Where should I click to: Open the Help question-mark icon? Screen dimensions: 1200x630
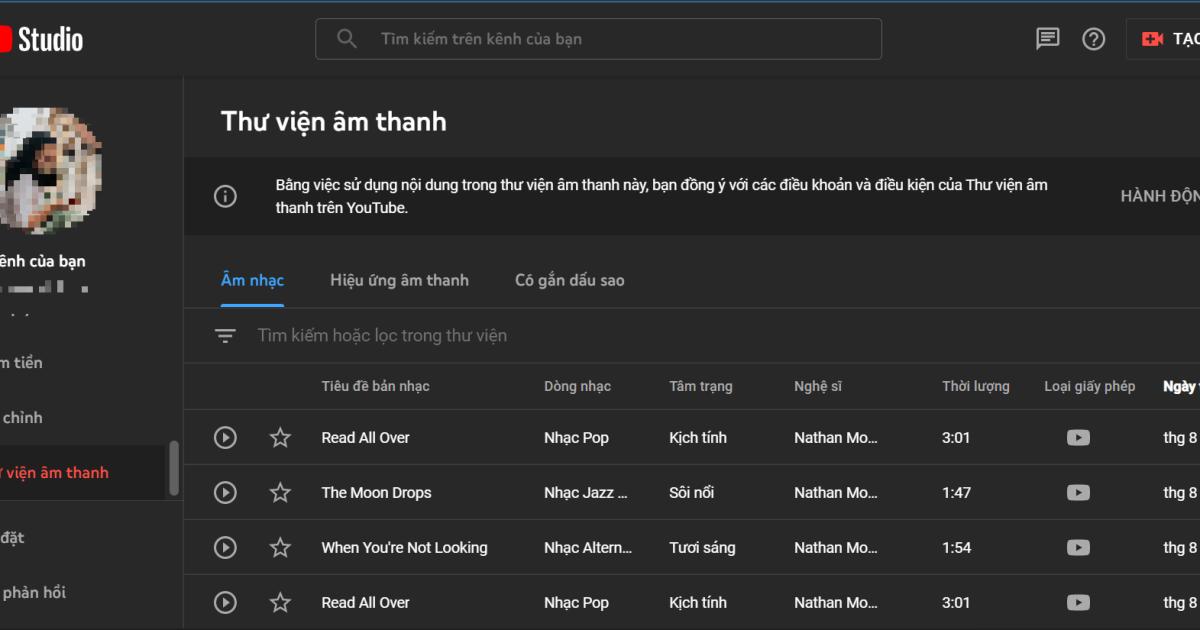tap(1093, 38)
